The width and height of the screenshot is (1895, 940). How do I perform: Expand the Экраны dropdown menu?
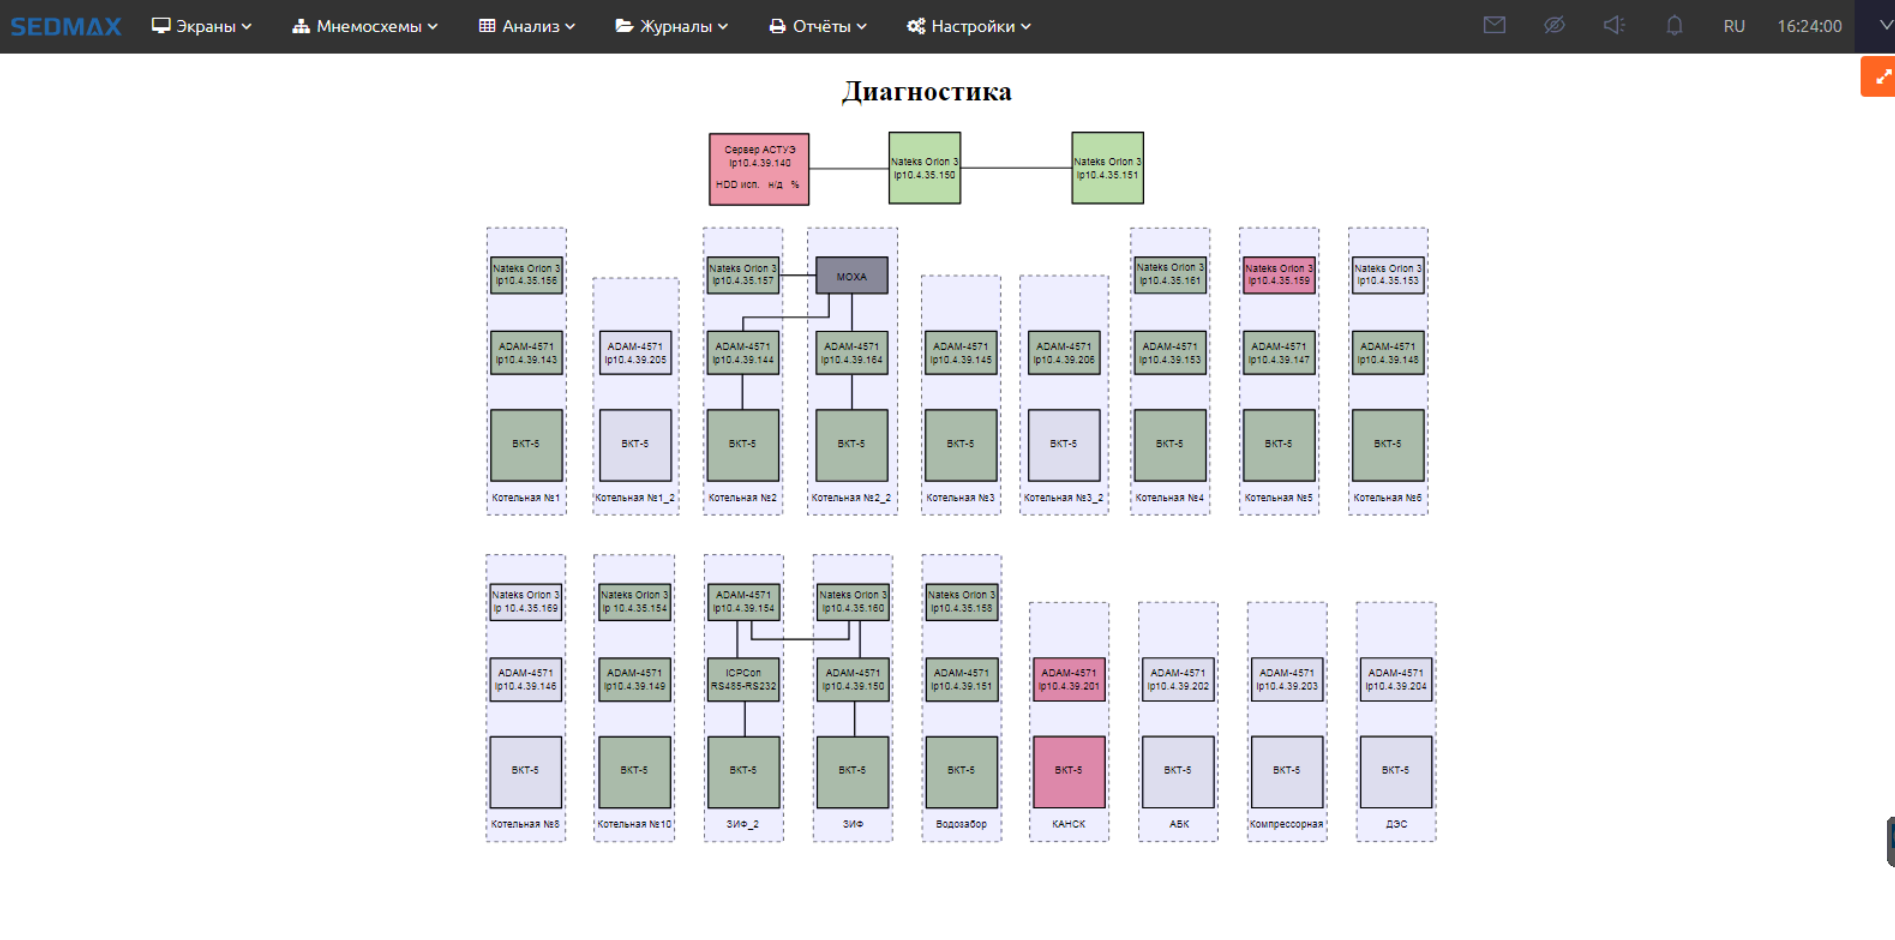pos(201,26)
